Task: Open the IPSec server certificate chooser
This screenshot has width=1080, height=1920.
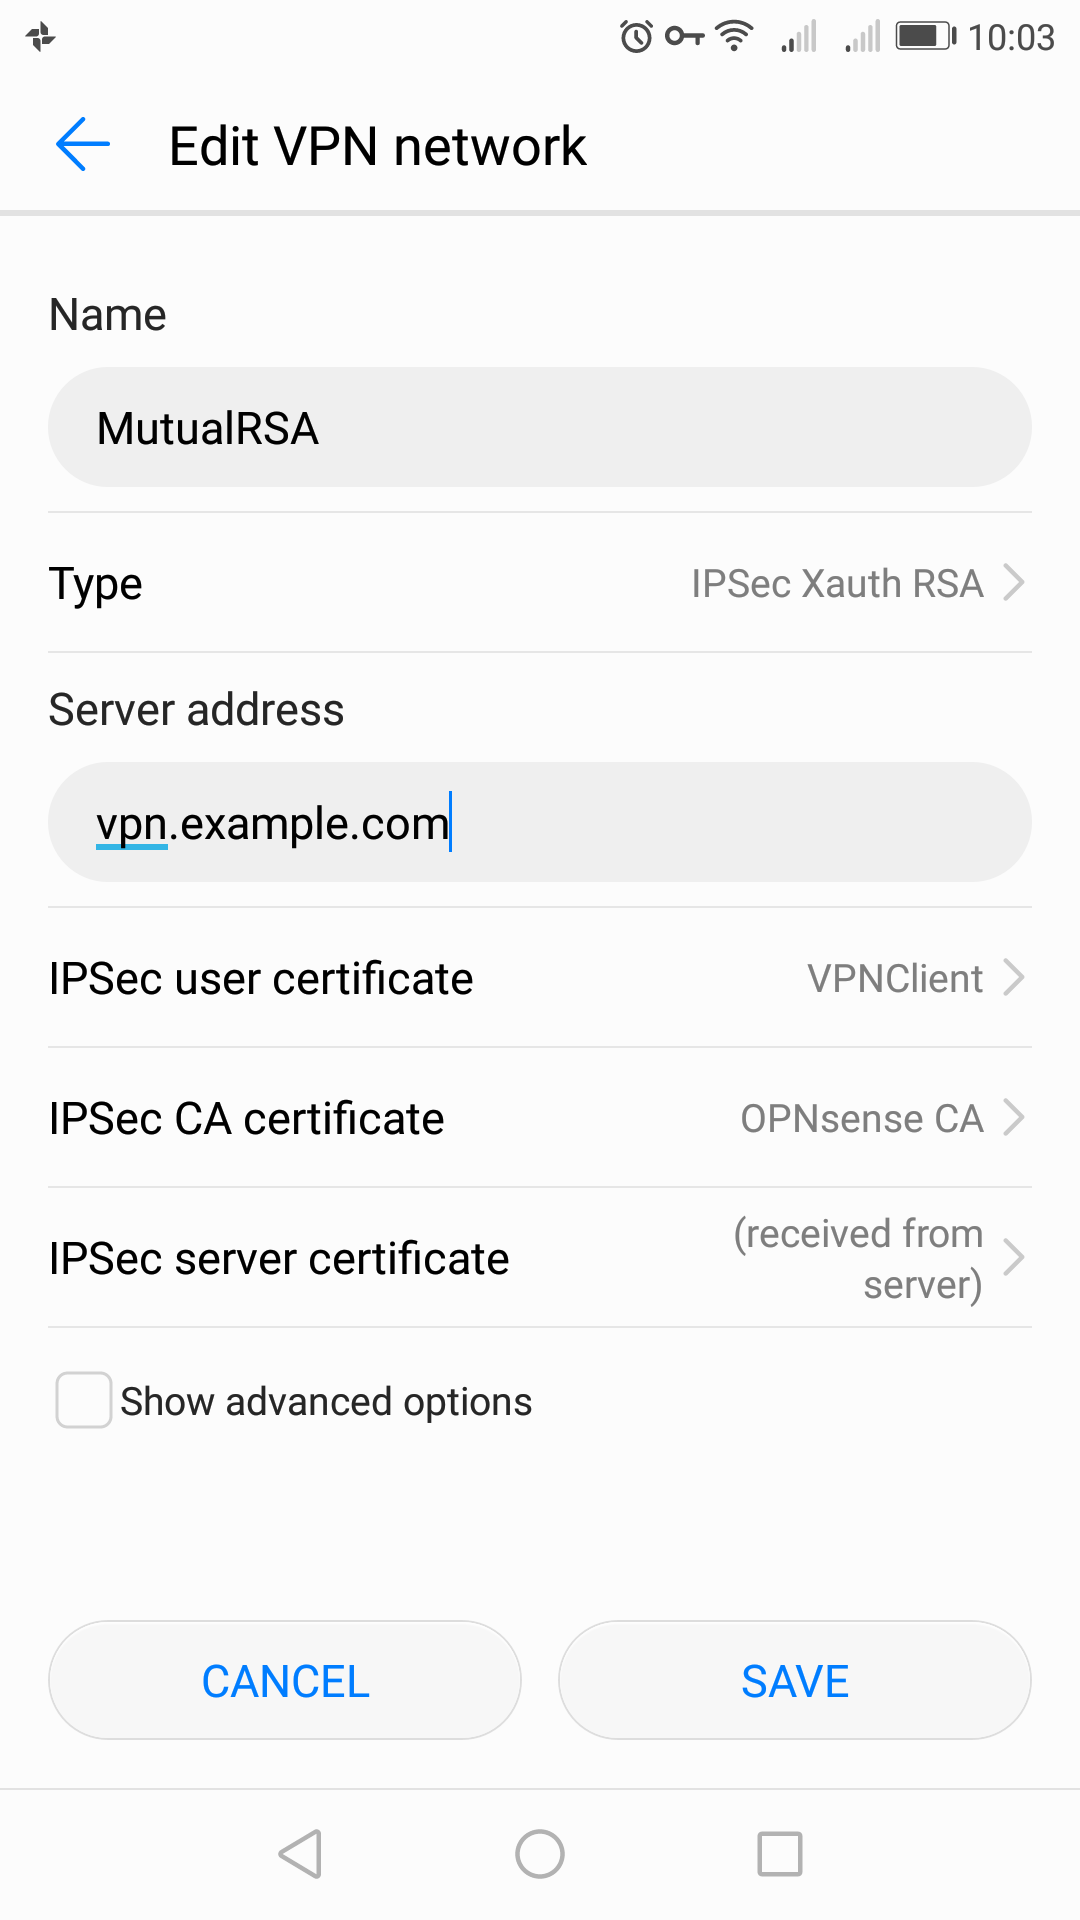Action: click(x=1013, y=1258)
